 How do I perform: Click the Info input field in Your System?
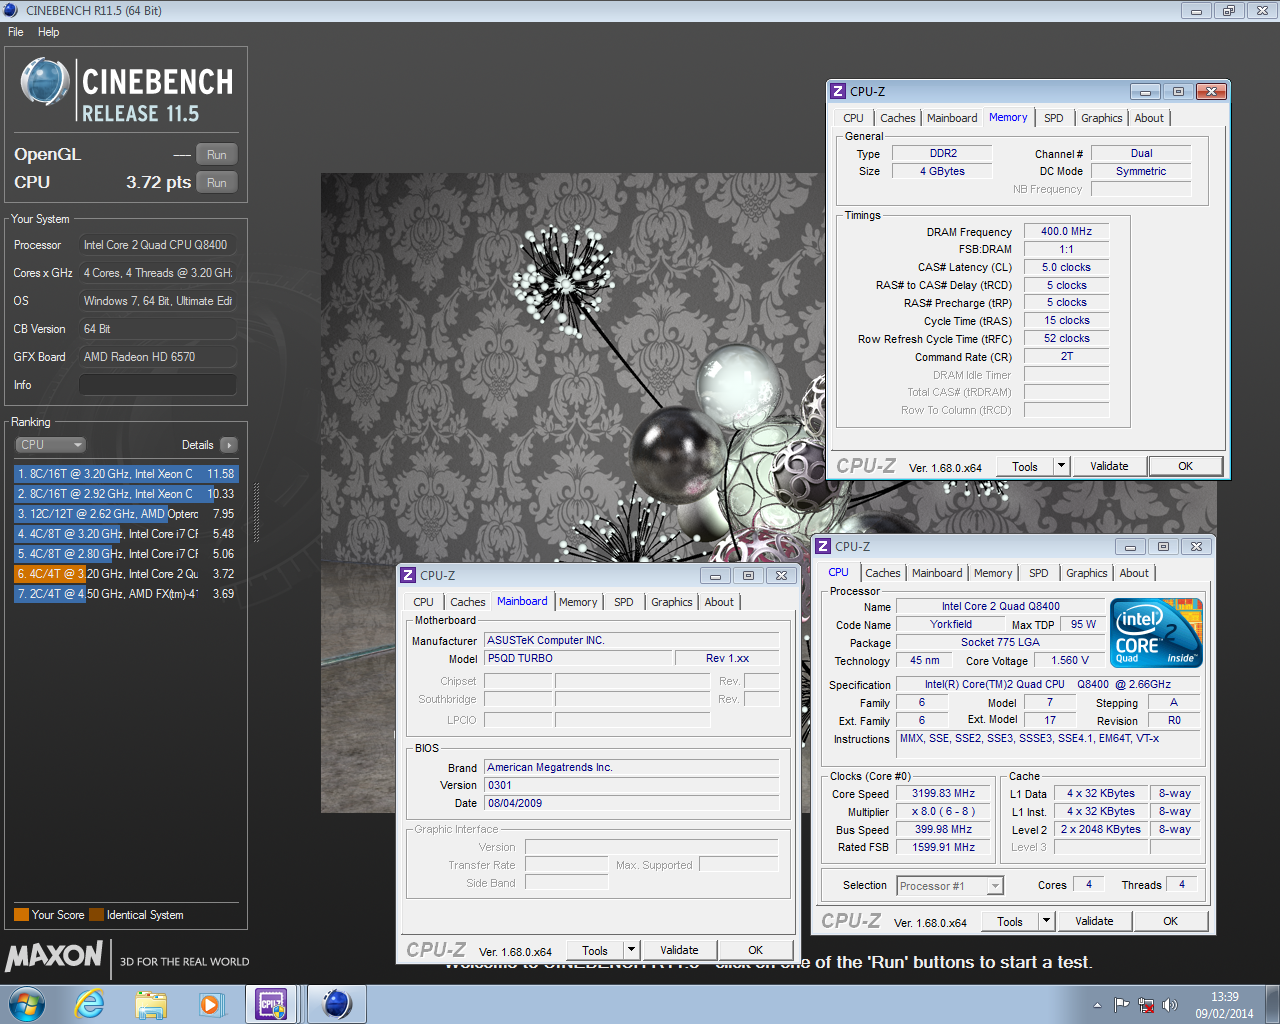[x=158, y=385]
